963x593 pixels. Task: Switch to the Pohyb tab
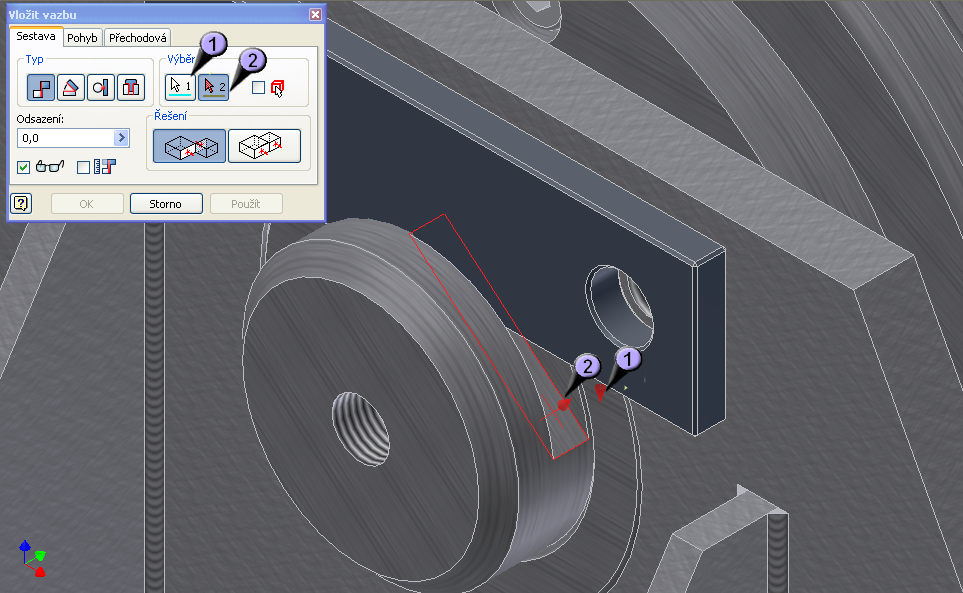coord(83,38)
